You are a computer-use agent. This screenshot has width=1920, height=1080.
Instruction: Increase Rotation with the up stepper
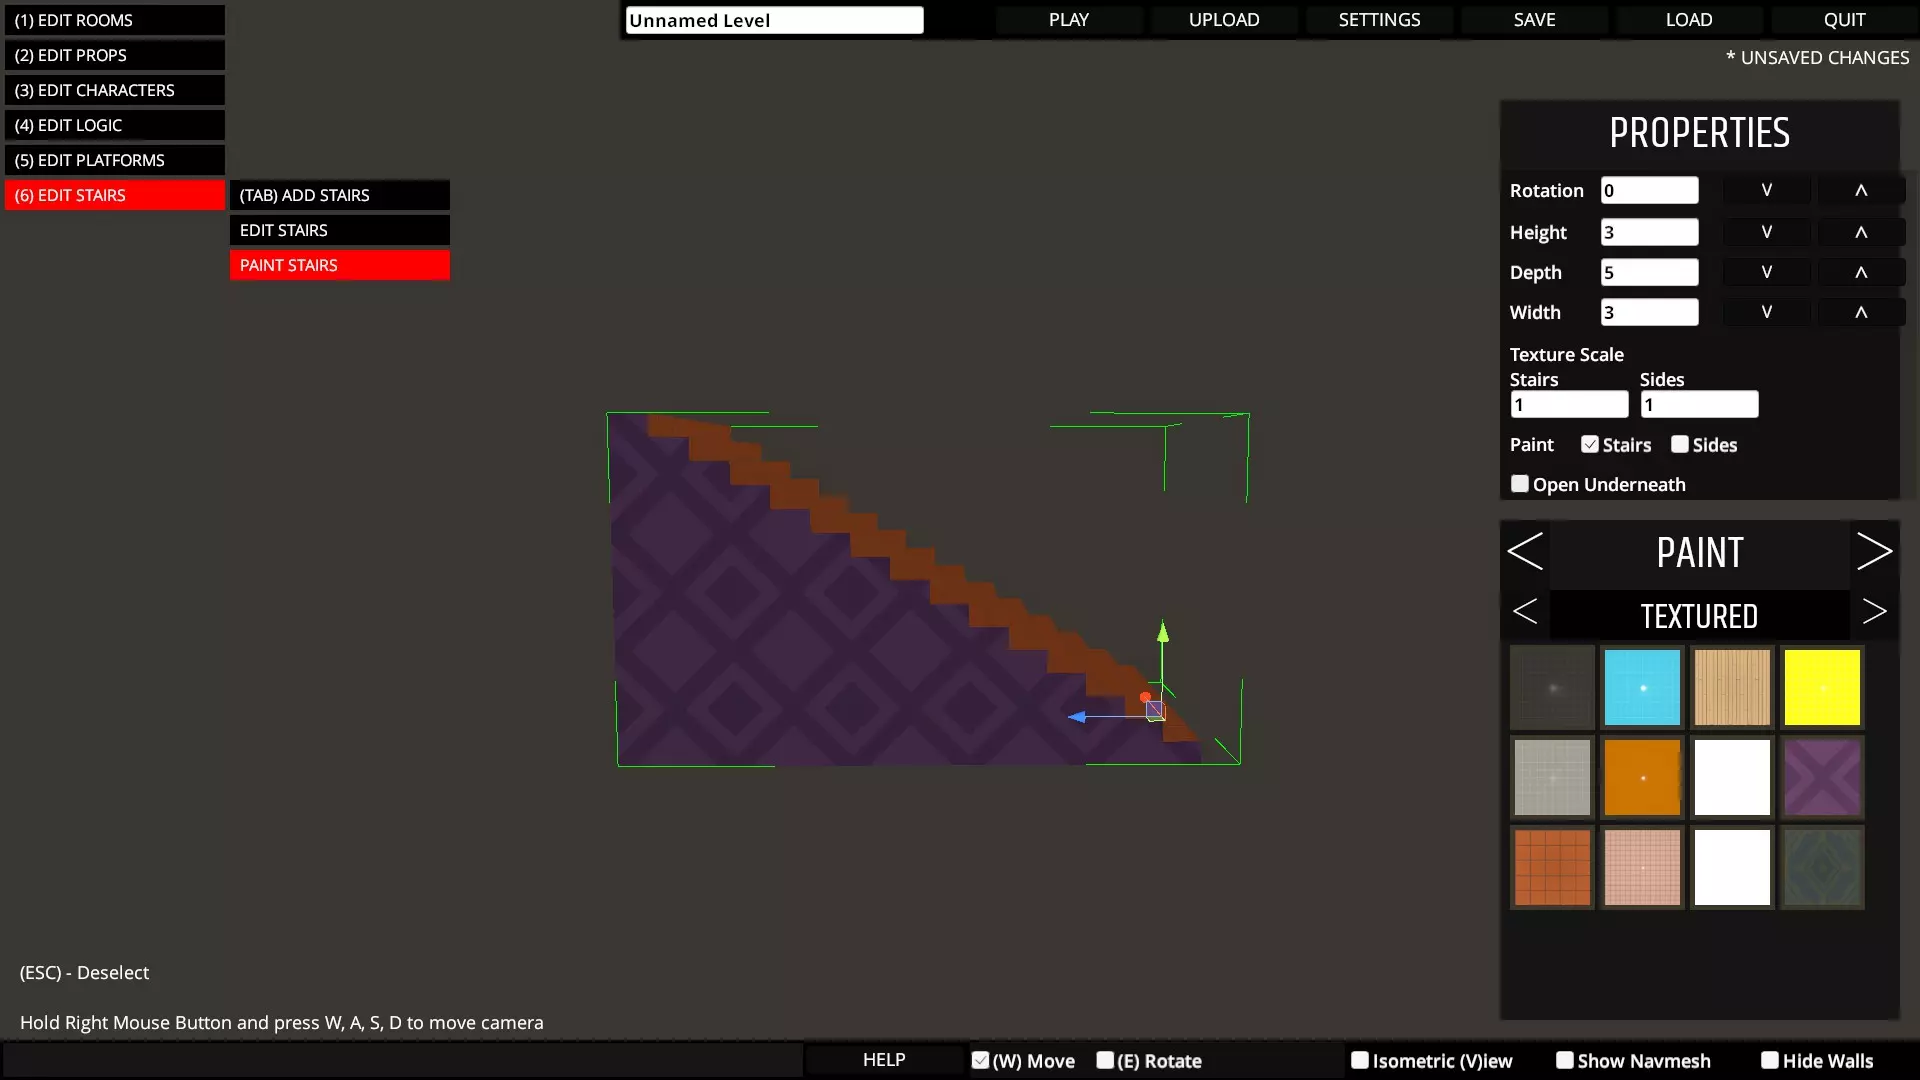point(1860,190)
